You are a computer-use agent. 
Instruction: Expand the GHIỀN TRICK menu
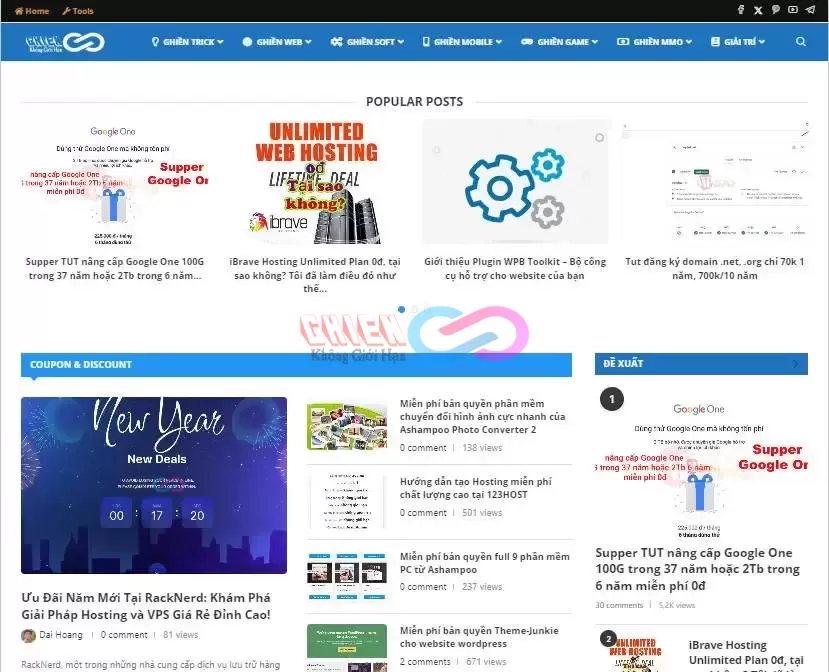(187, 42)
